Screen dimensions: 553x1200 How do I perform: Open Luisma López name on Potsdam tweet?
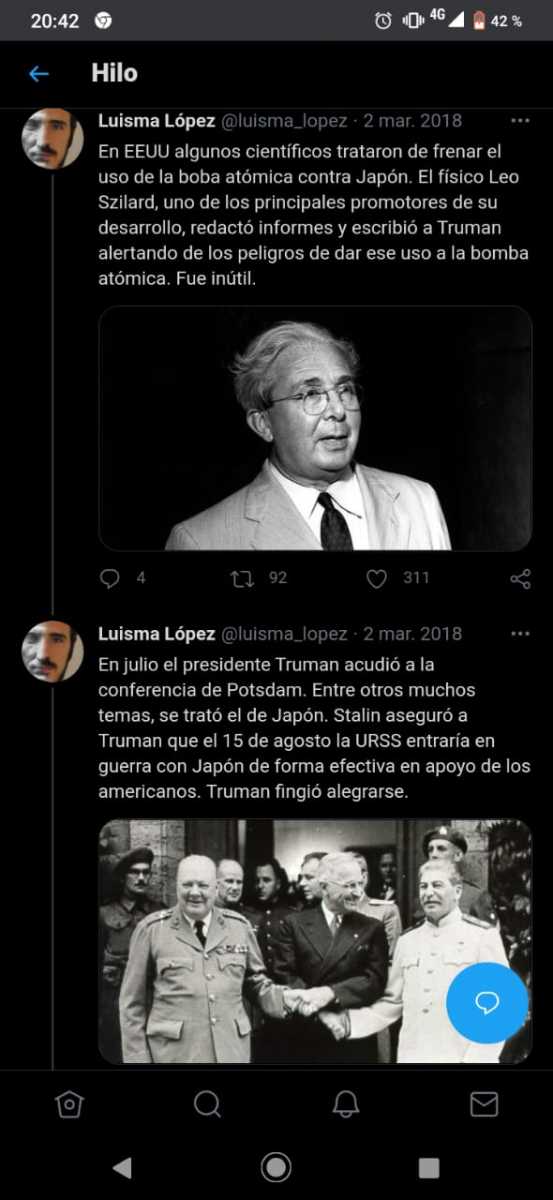(157, 634)
